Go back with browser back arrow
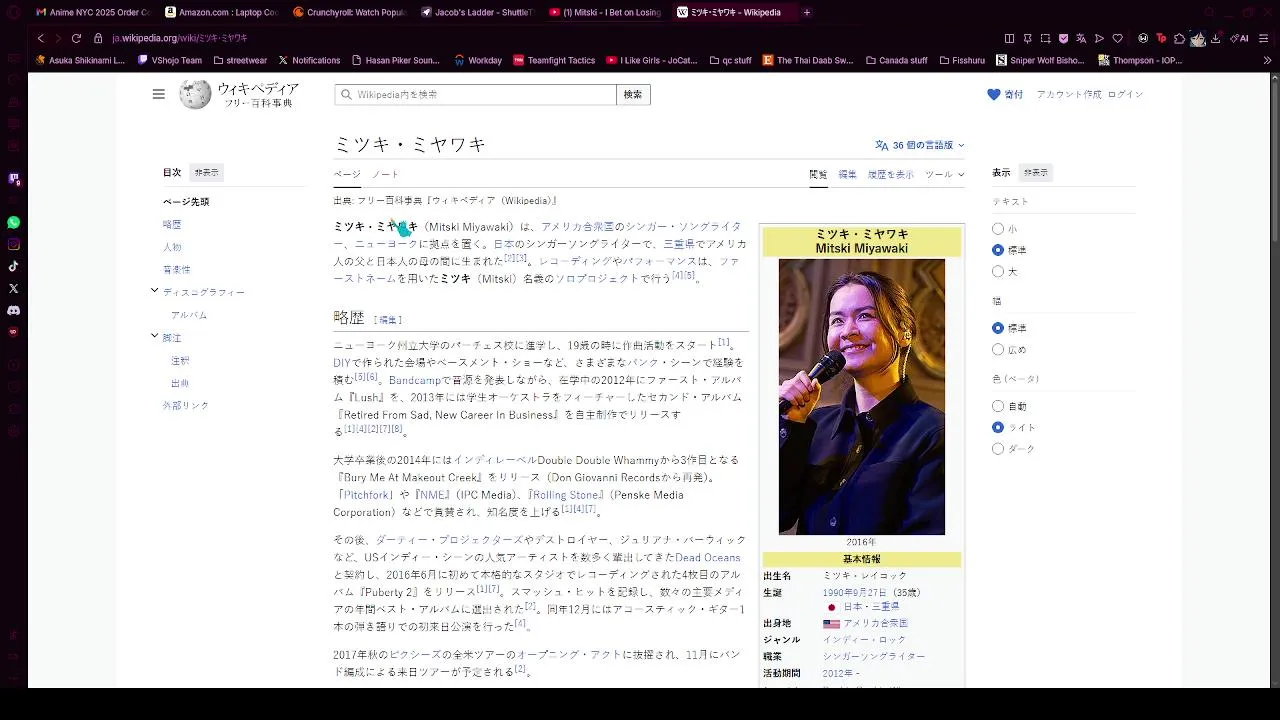1280x720 pixels. (x=40, y=38)
